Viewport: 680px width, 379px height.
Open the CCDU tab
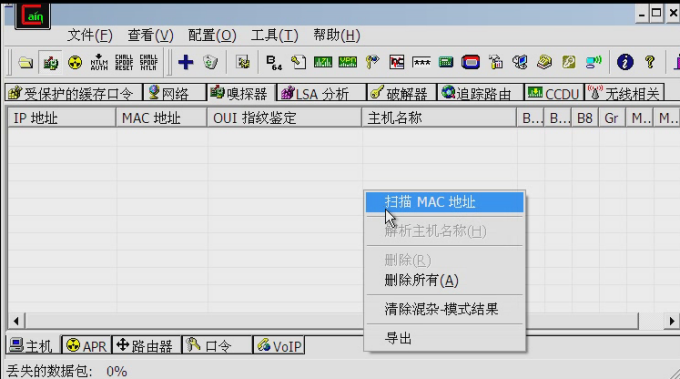(554, 93)
